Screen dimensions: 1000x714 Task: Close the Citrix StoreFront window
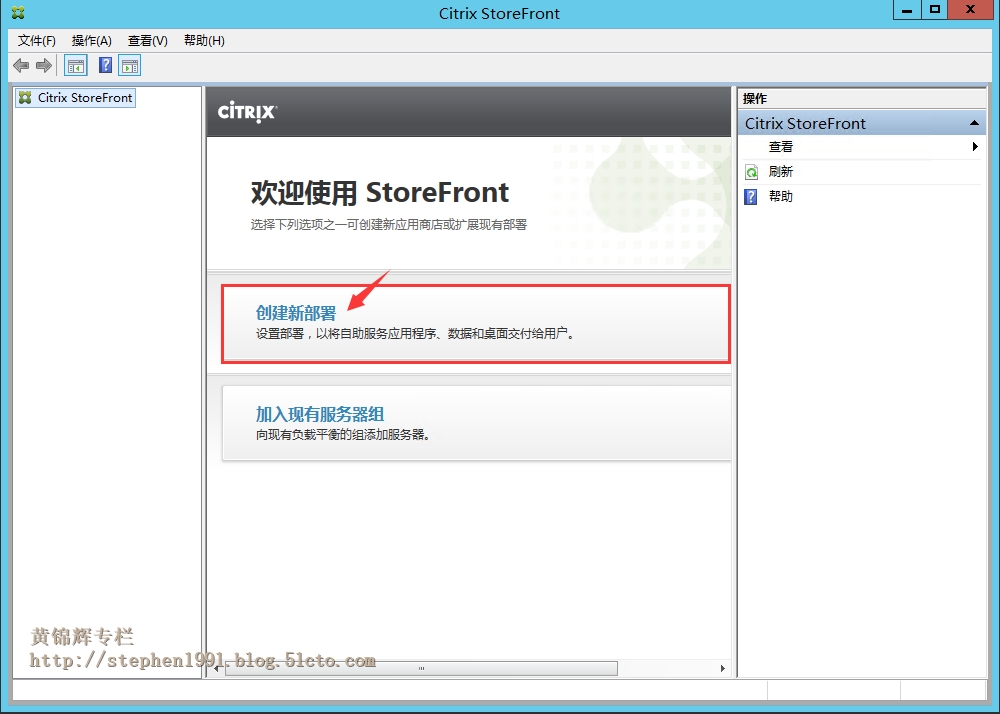click(970, 10)
